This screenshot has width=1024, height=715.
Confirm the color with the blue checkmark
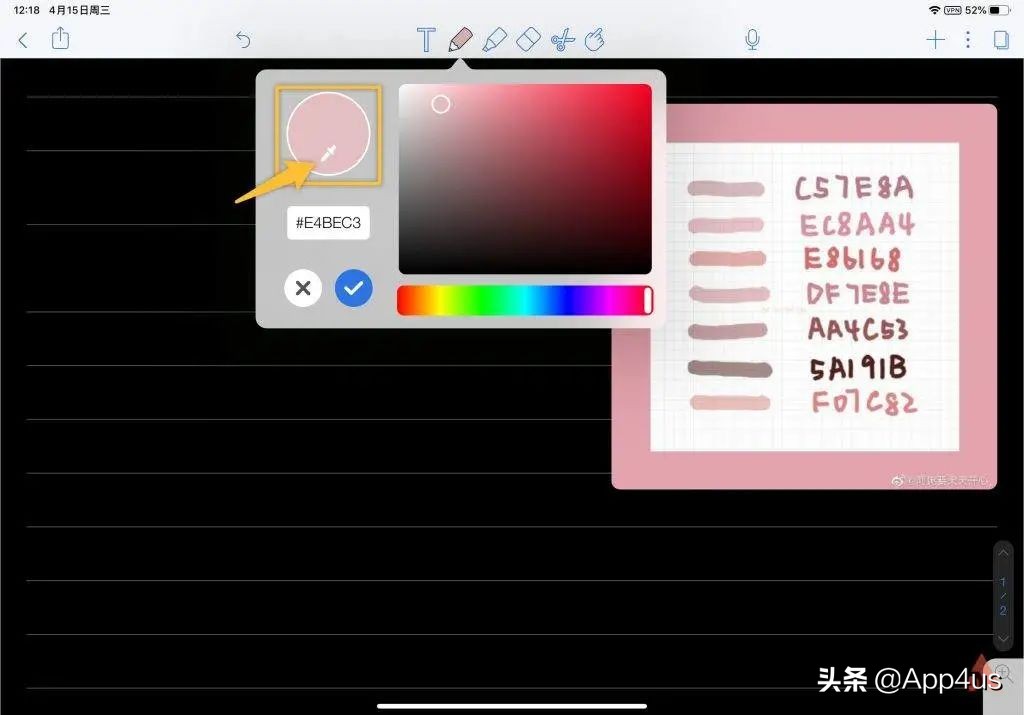pyautogui.click(x=353, y=288)
